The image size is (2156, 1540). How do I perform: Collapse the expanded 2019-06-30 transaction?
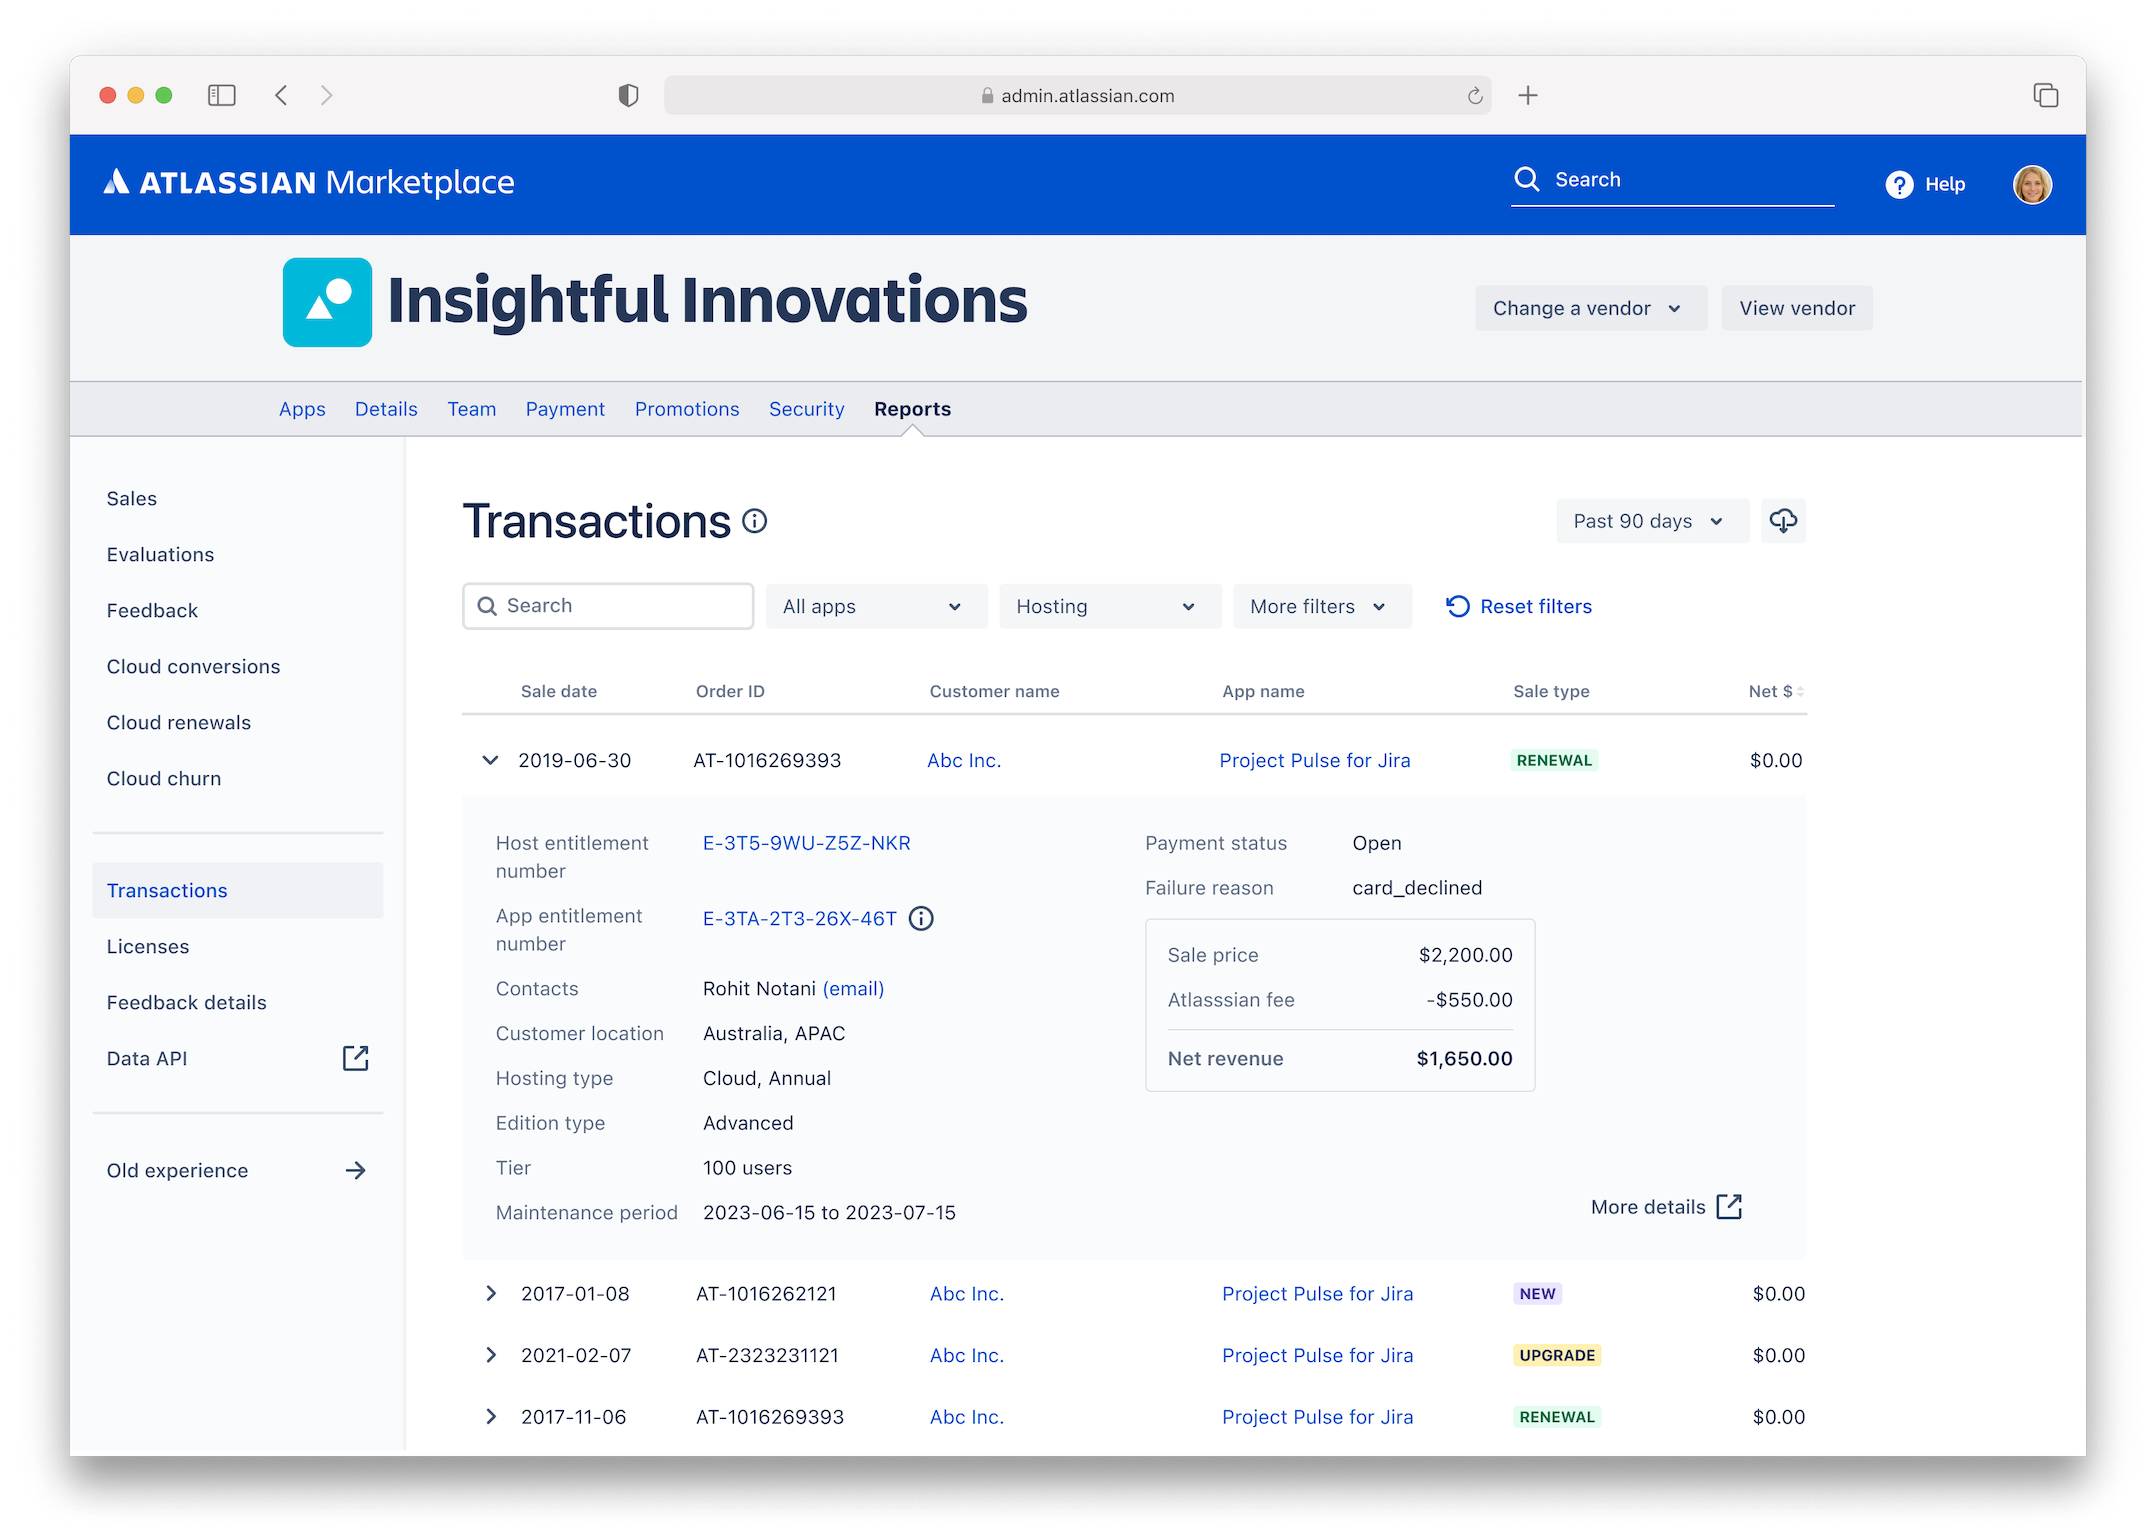pos(491,760)
